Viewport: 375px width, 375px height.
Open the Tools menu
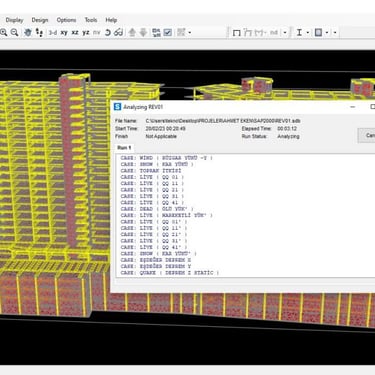(91, 20)
